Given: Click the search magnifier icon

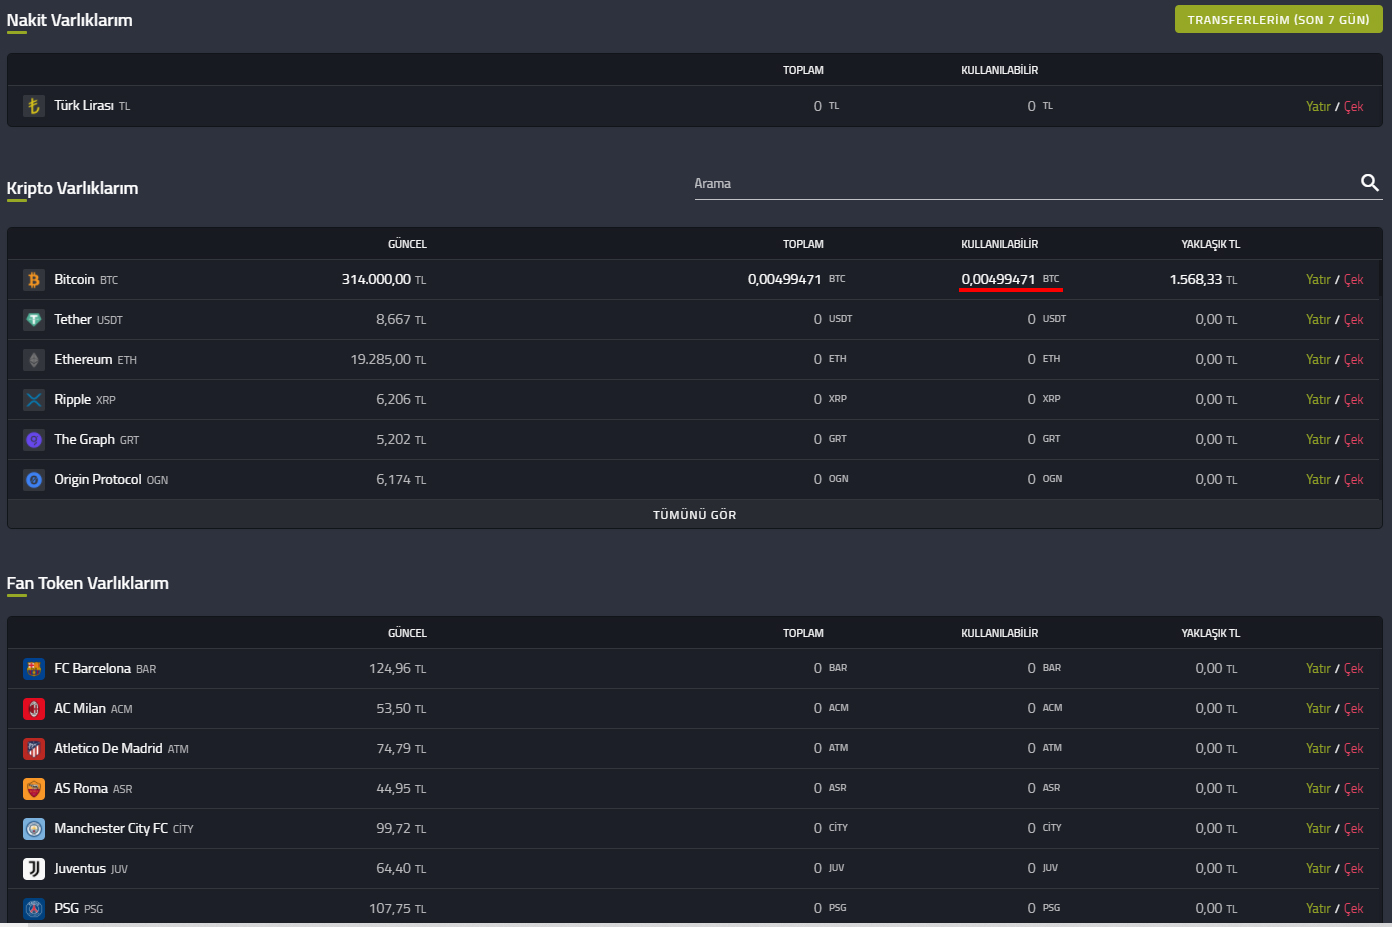Looking at the screenshot, I should (1369, 183).
